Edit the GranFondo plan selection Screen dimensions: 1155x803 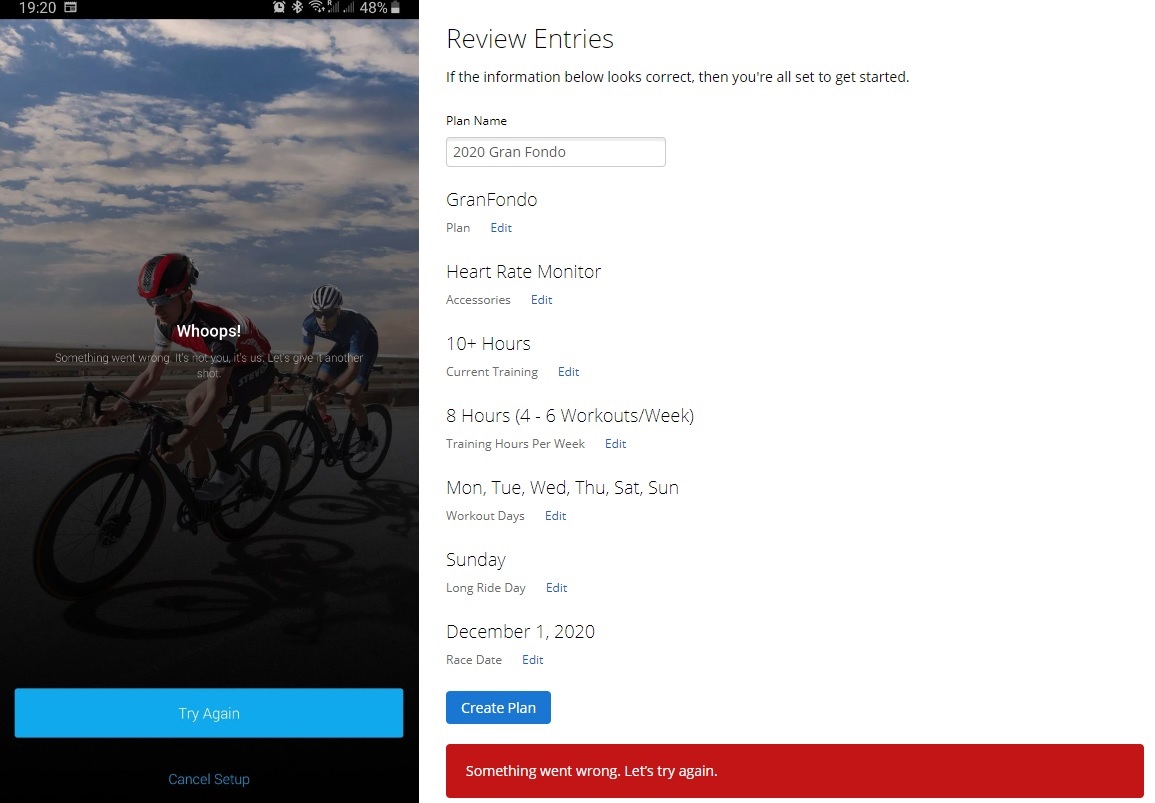point(501,228)
